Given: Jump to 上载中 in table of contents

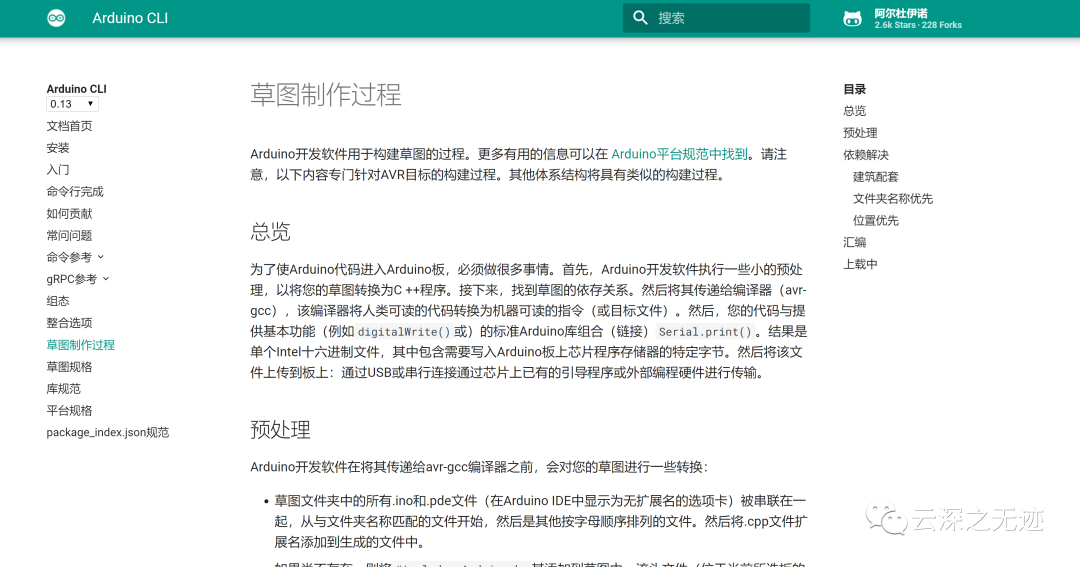Looking at the screenshot, I should click(860, 265).
